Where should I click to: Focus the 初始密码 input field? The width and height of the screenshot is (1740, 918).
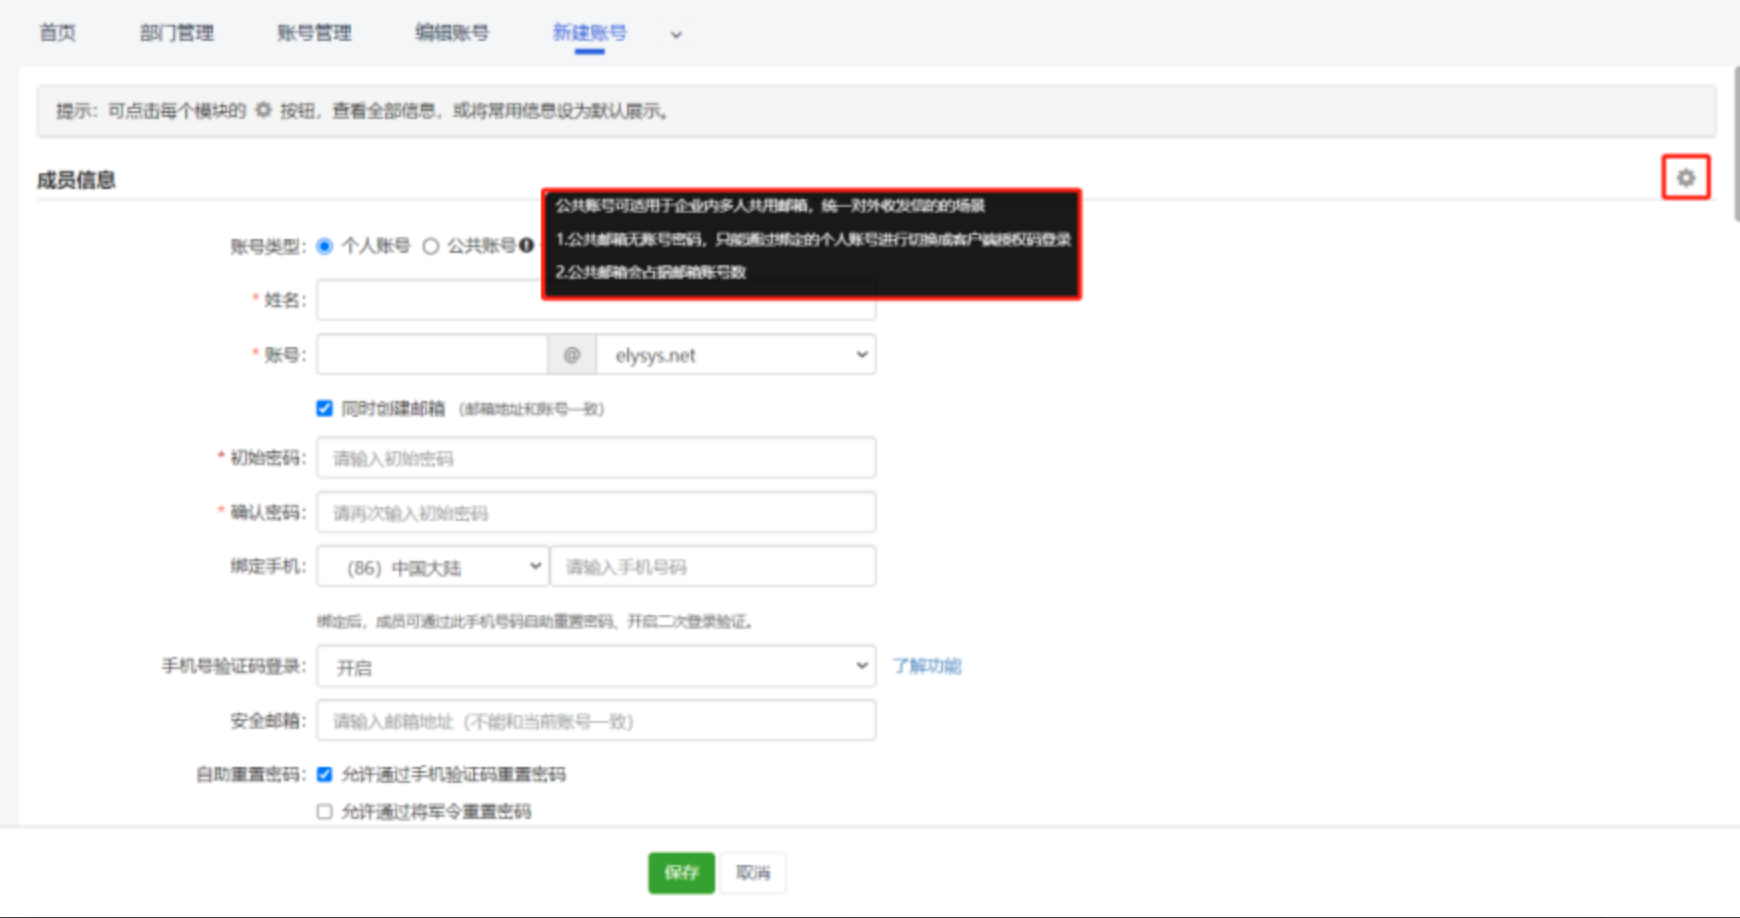pos(596,458)
